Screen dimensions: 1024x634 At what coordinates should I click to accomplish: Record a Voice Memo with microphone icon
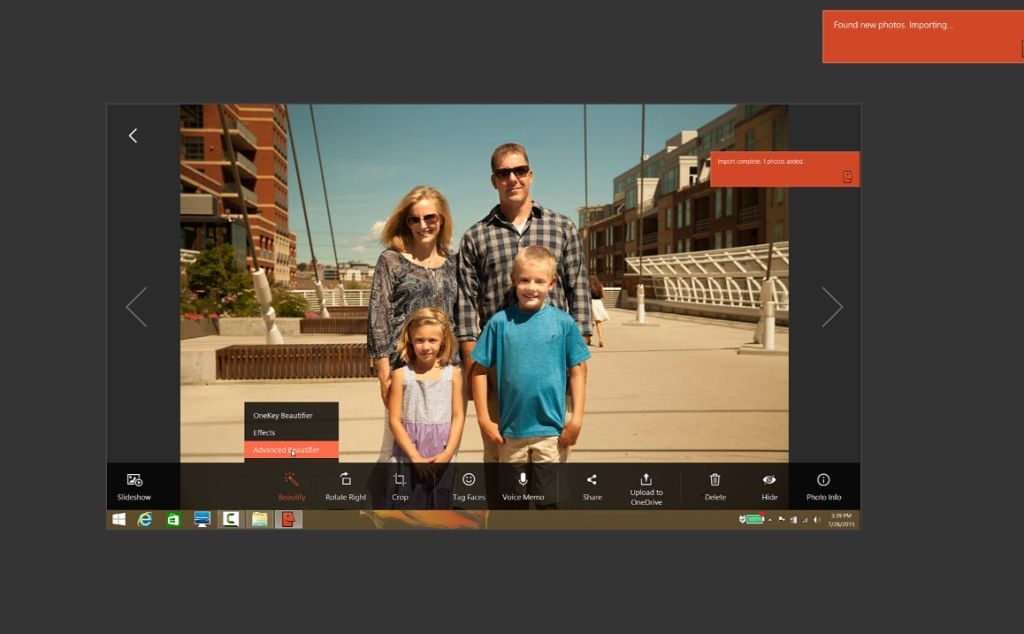(523, 480)
